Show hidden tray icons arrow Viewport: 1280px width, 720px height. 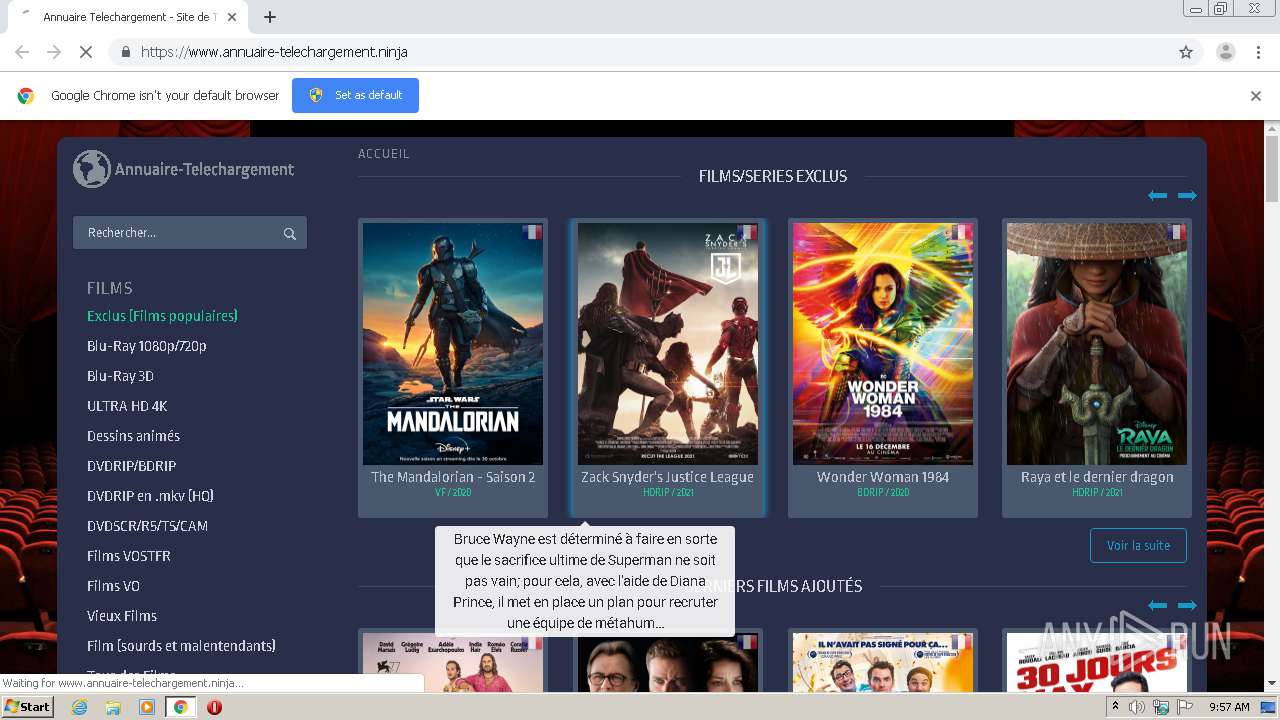point(1115,707)
